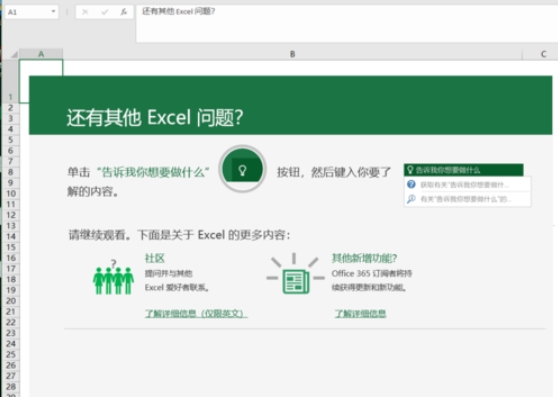Image resolution: width=558 pixels, height=397 pixels.
Task: Click the line 请继续观看。下面是关于 Excel 的更多内容
Action: (x=179, y=235)
